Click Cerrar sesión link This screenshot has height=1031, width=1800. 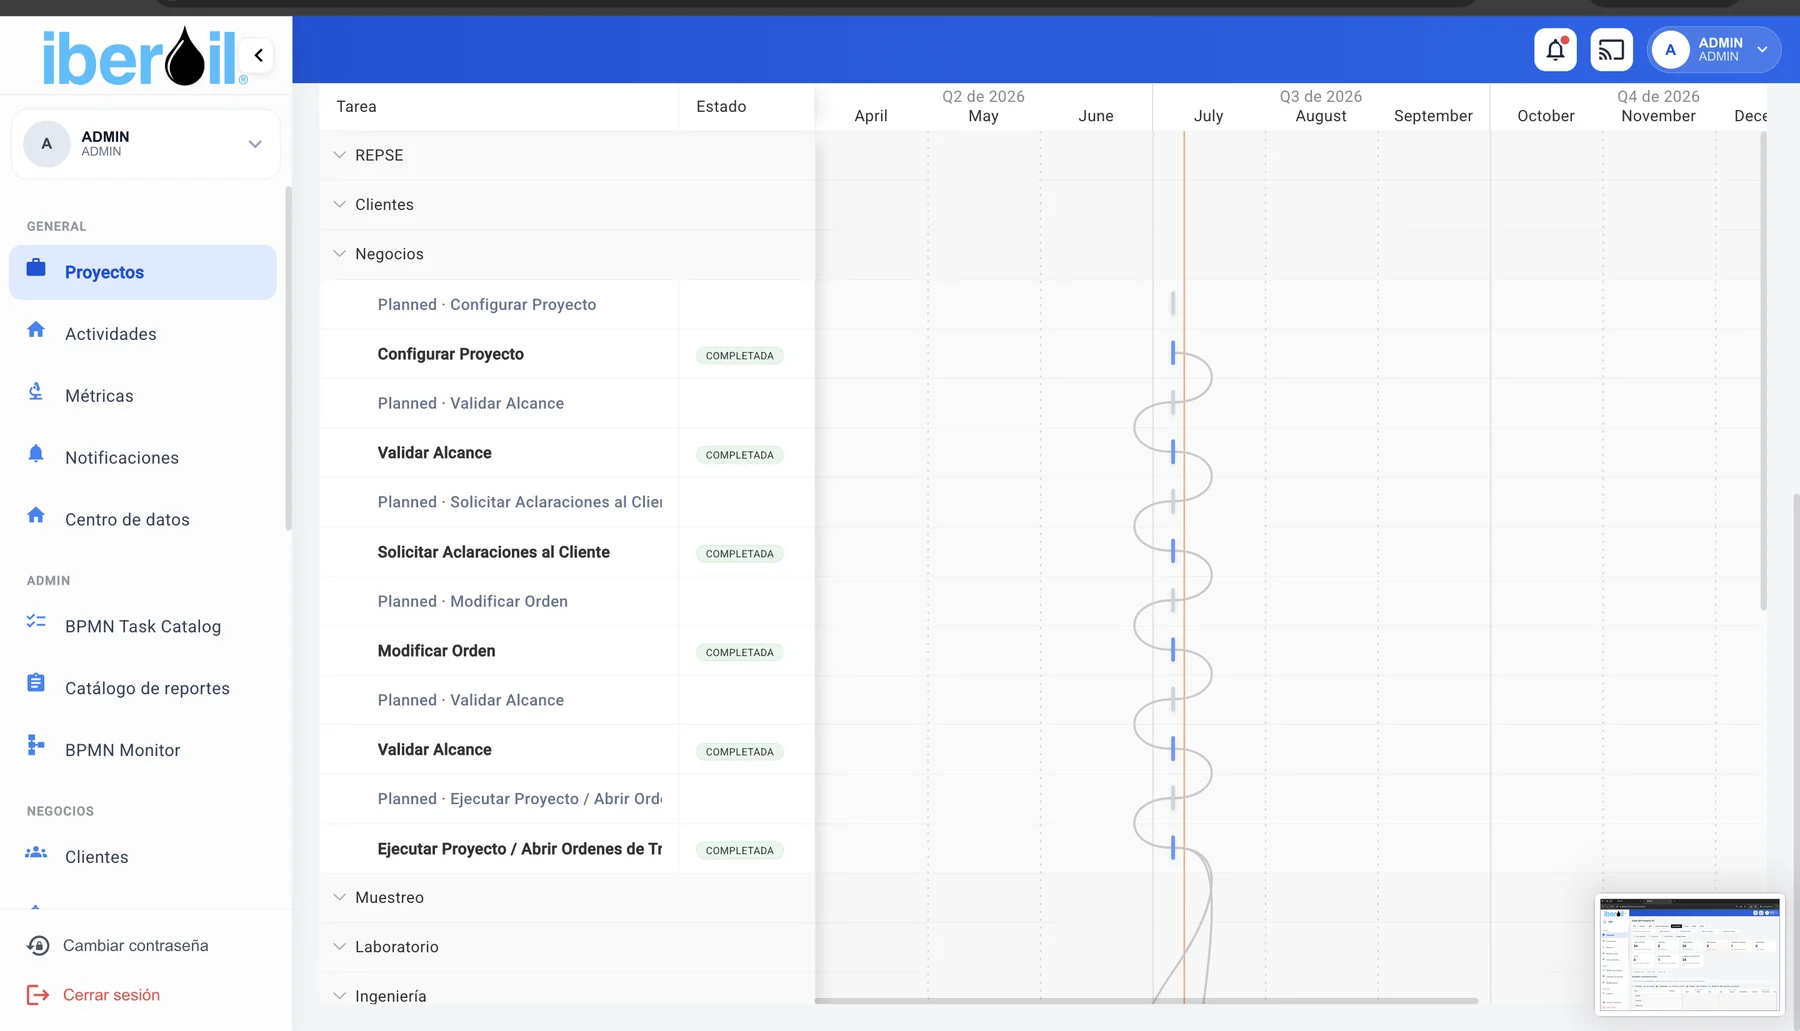click(111, 995)
